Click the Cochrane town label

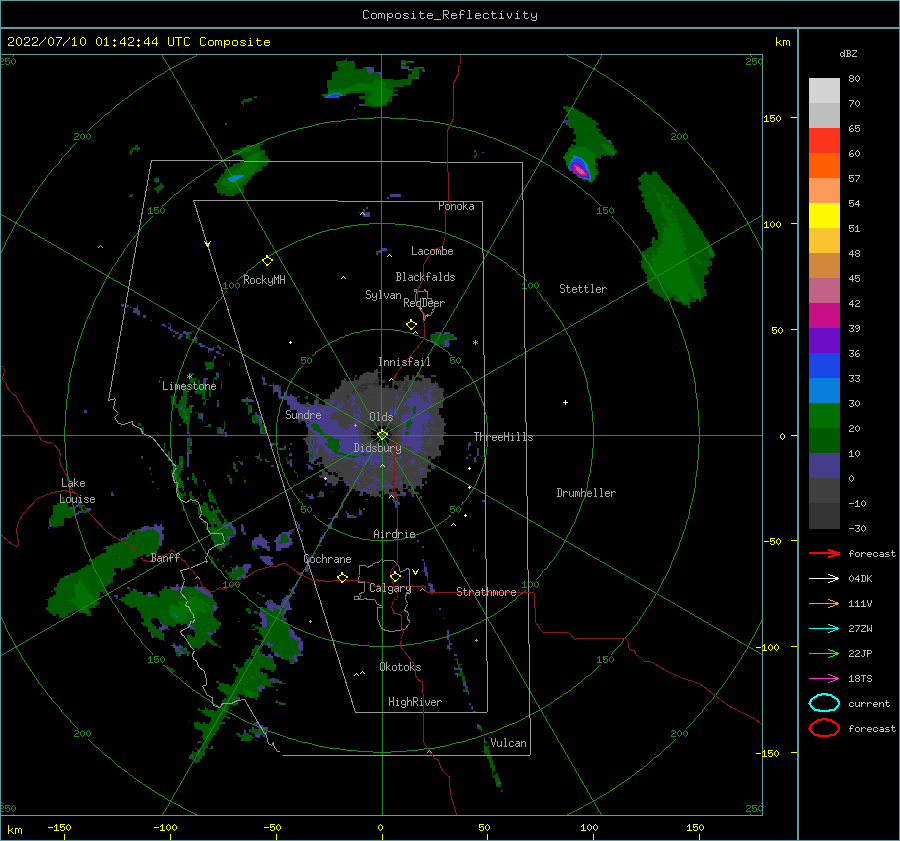coord(327,559)
